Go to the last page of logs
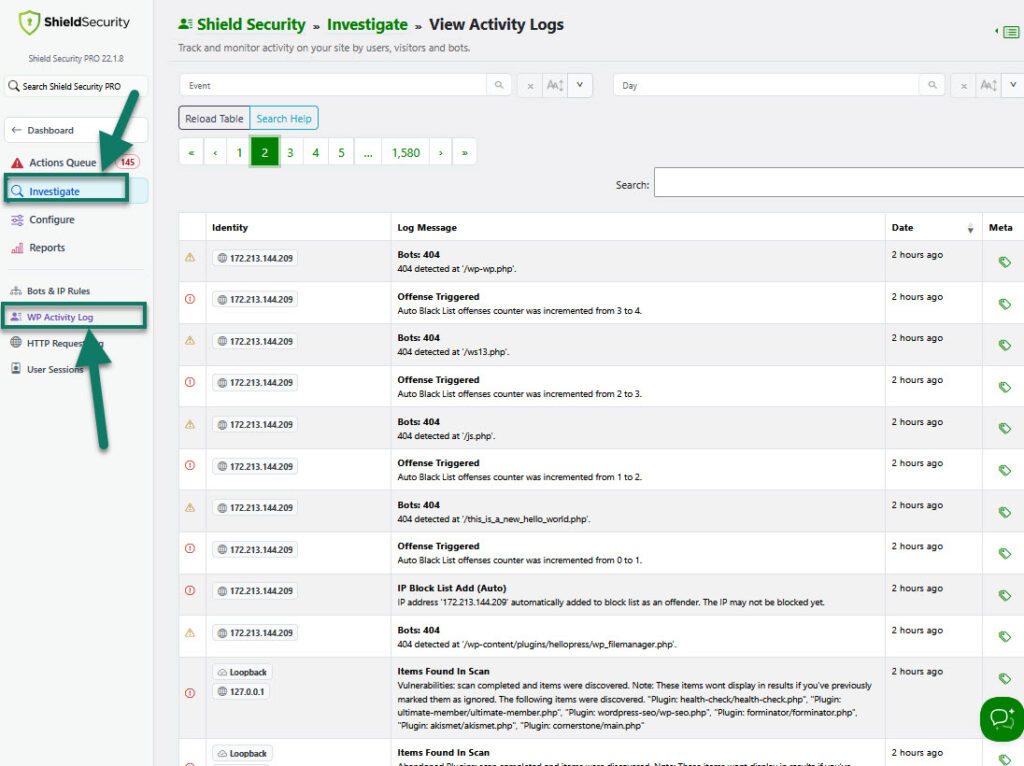1024x766 pixels. [x=464, y=153]
